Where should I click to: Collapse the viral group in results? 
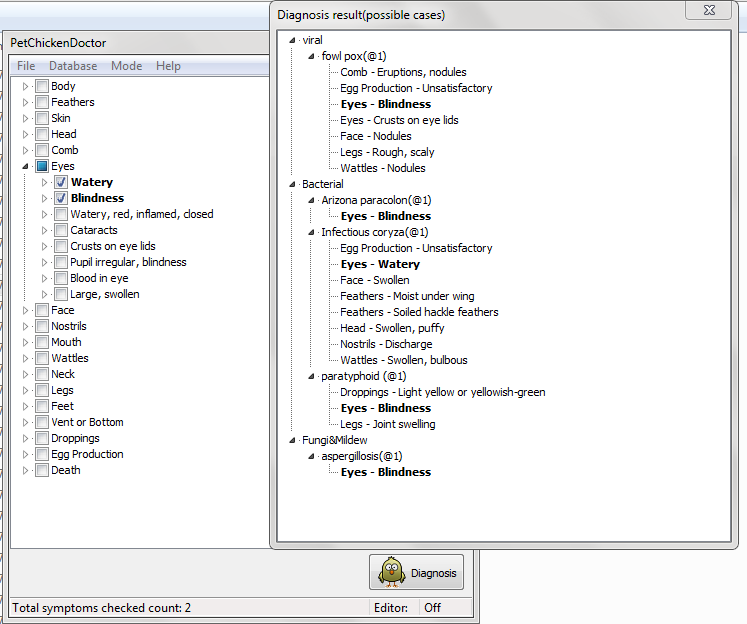coord(292,40)
